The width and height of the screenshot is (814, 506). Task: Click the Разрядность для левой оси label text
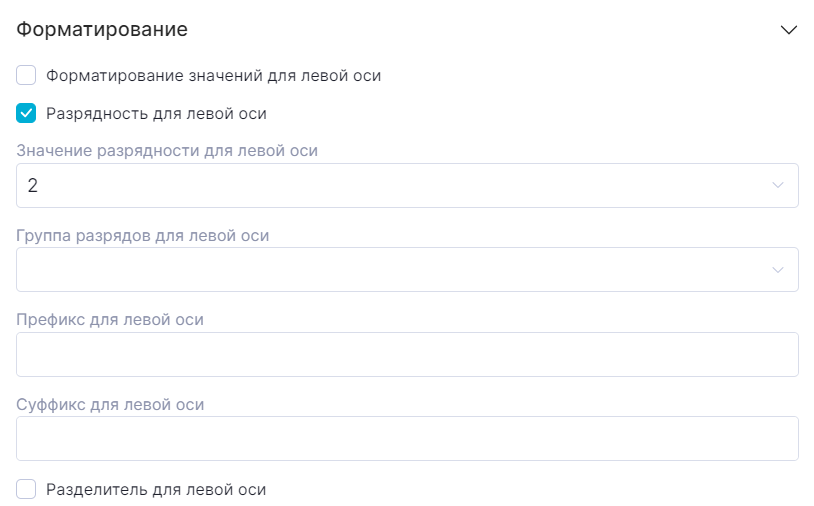coord(156,113)
